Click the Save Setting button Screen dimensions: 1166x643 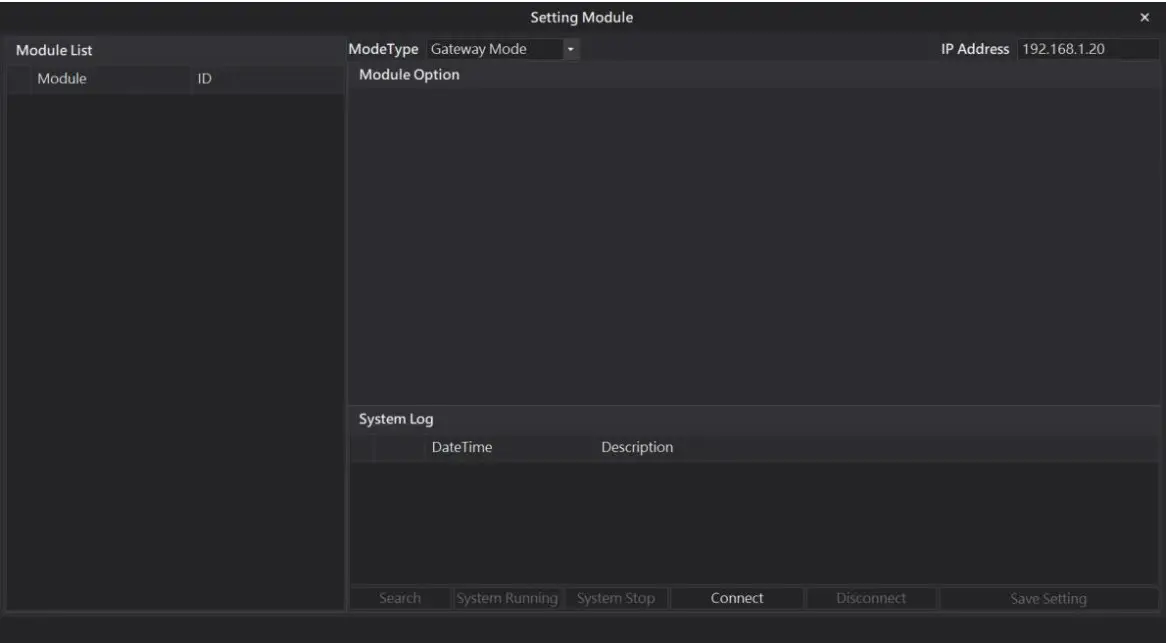[x=1049, y=598]
